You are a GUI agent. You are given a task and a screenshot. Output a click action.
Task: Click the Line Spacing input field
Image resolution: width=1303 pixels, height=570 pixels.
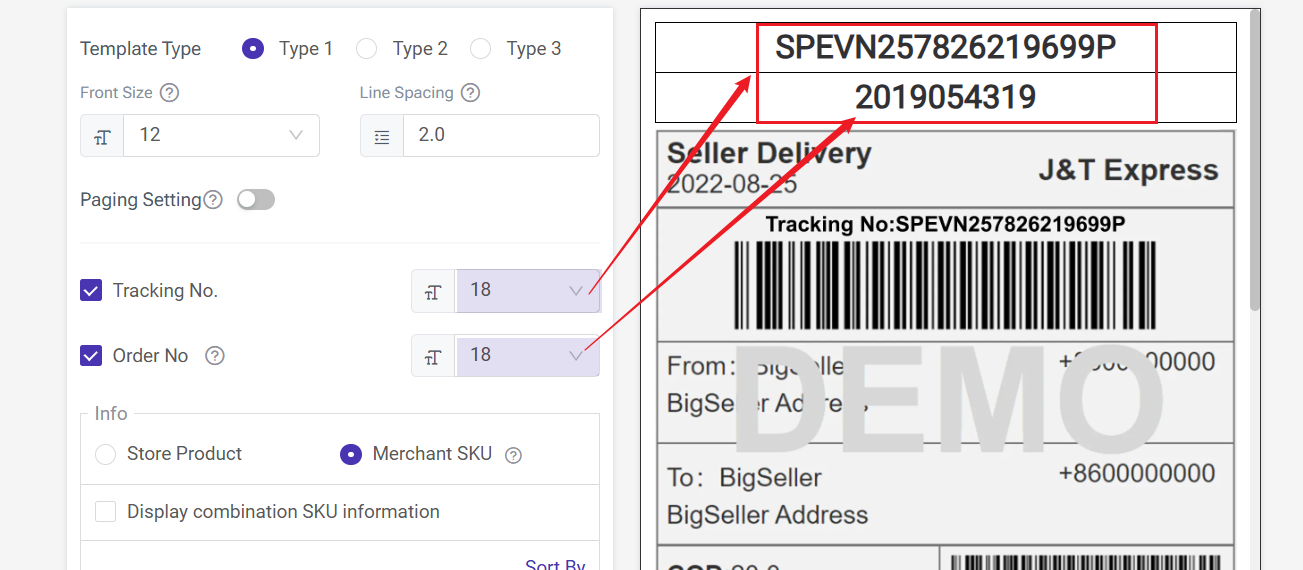click(x=500, y=135)
